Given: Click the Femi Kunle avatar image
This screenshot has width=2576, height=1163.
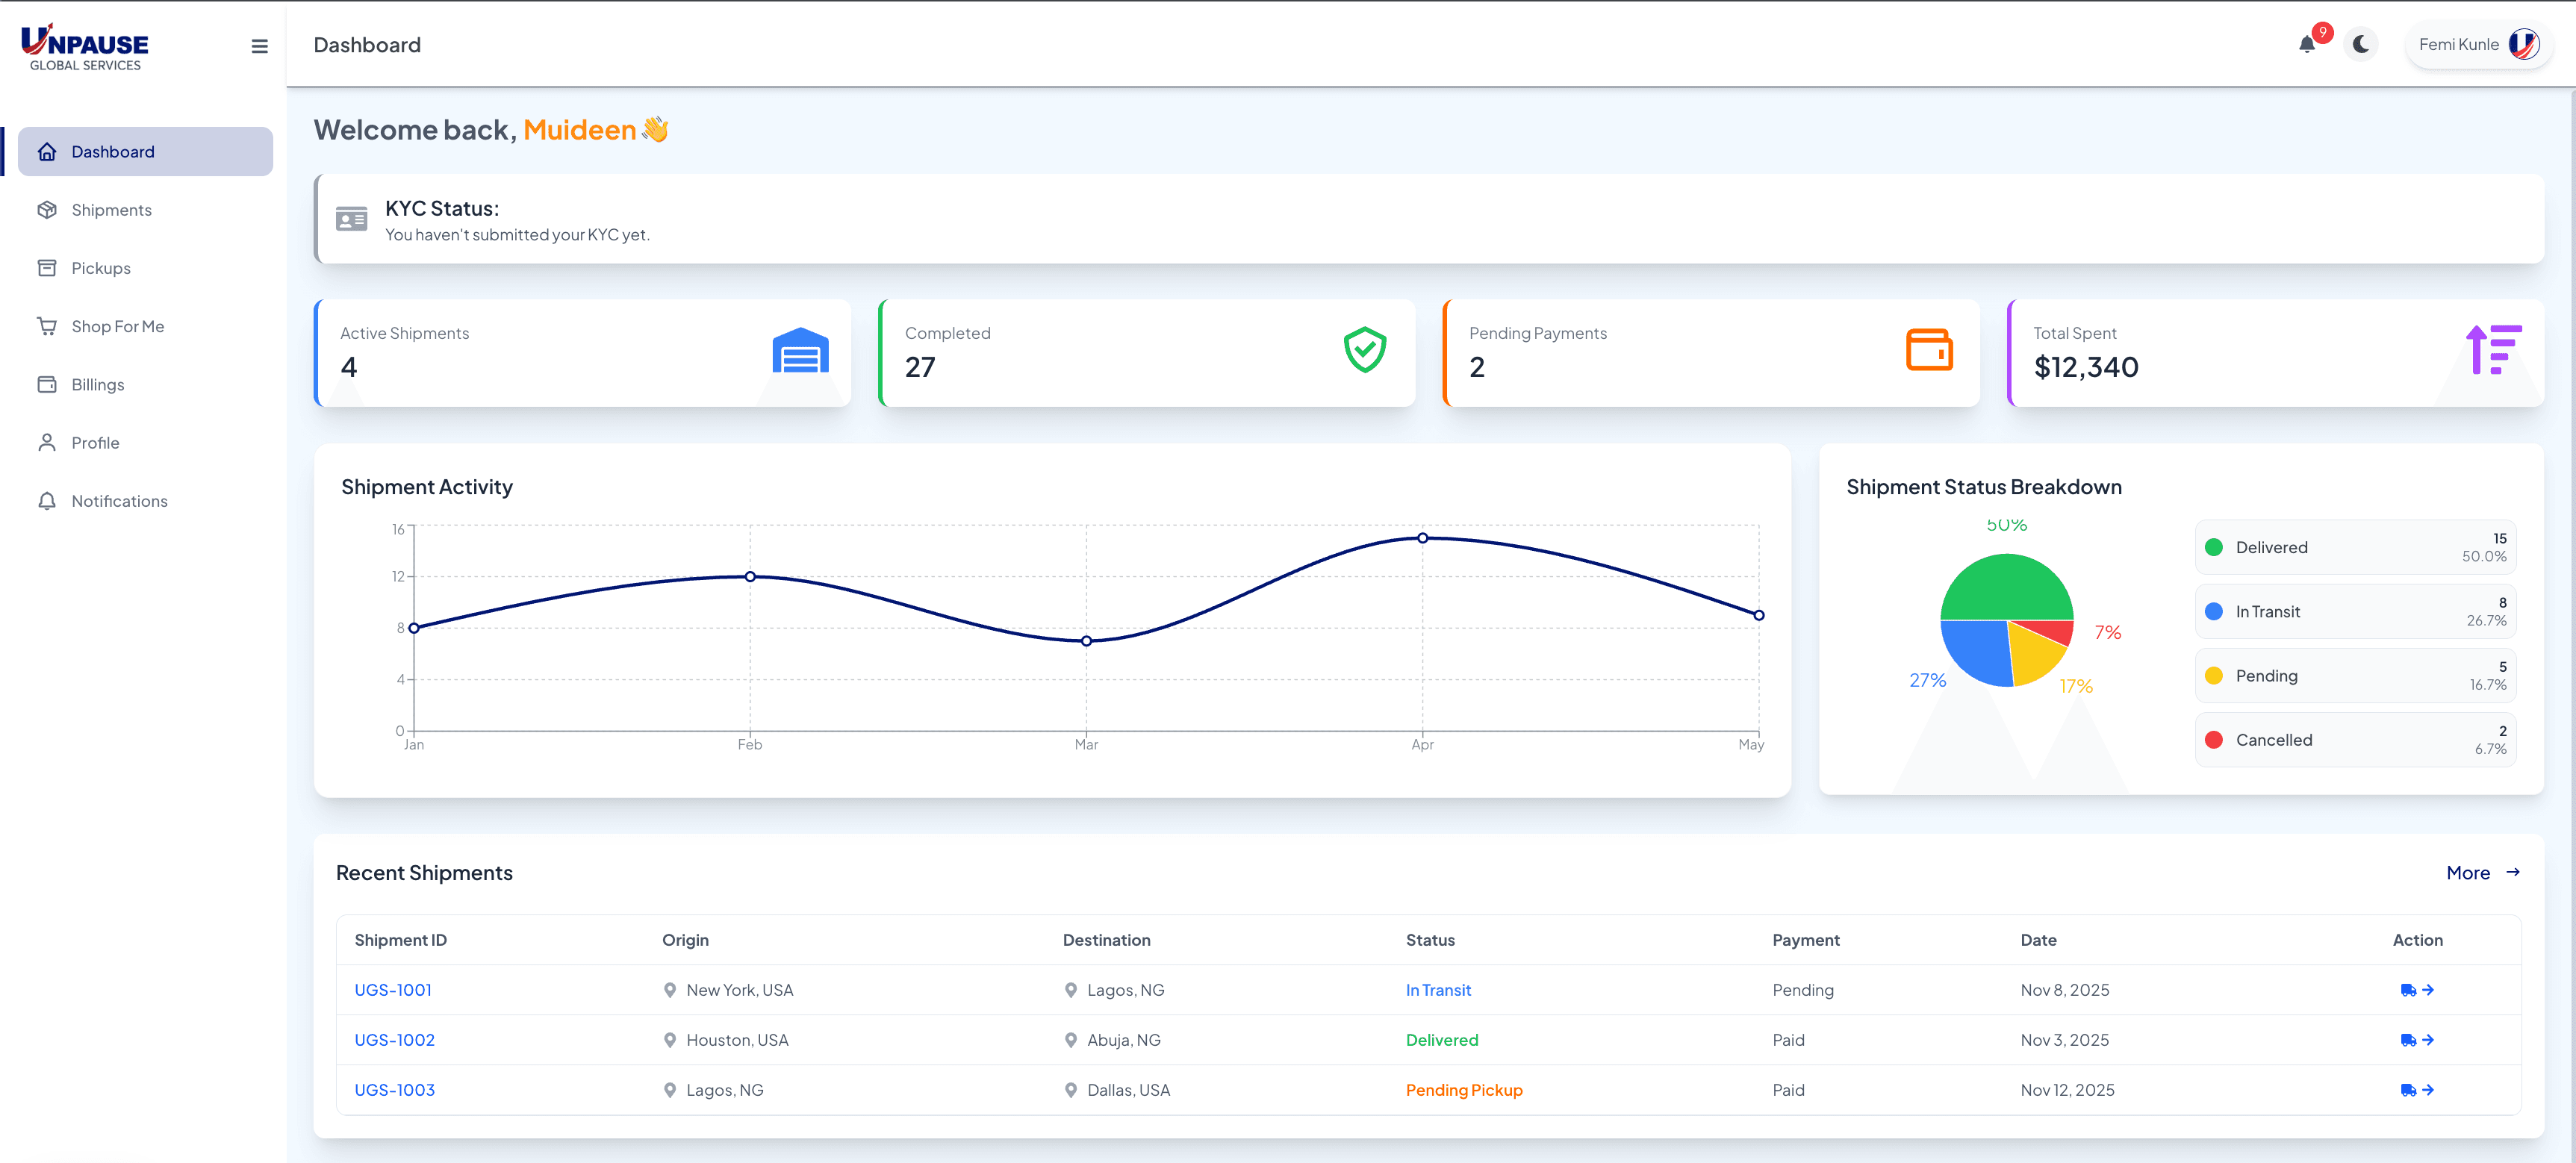Looking at the screenshot, I should click(2523, 44).
